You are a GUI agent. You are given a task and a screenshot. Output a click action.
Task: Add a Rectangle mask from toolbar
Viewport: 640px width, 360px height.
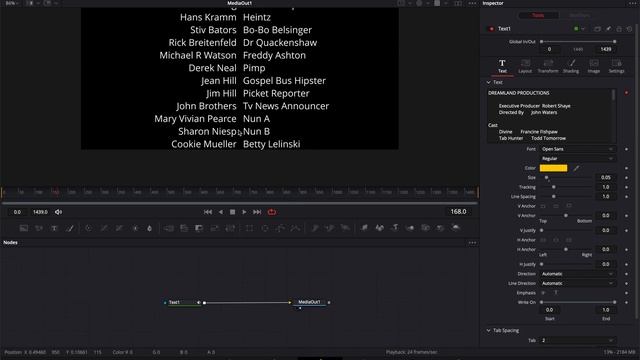tap(249, 228)
